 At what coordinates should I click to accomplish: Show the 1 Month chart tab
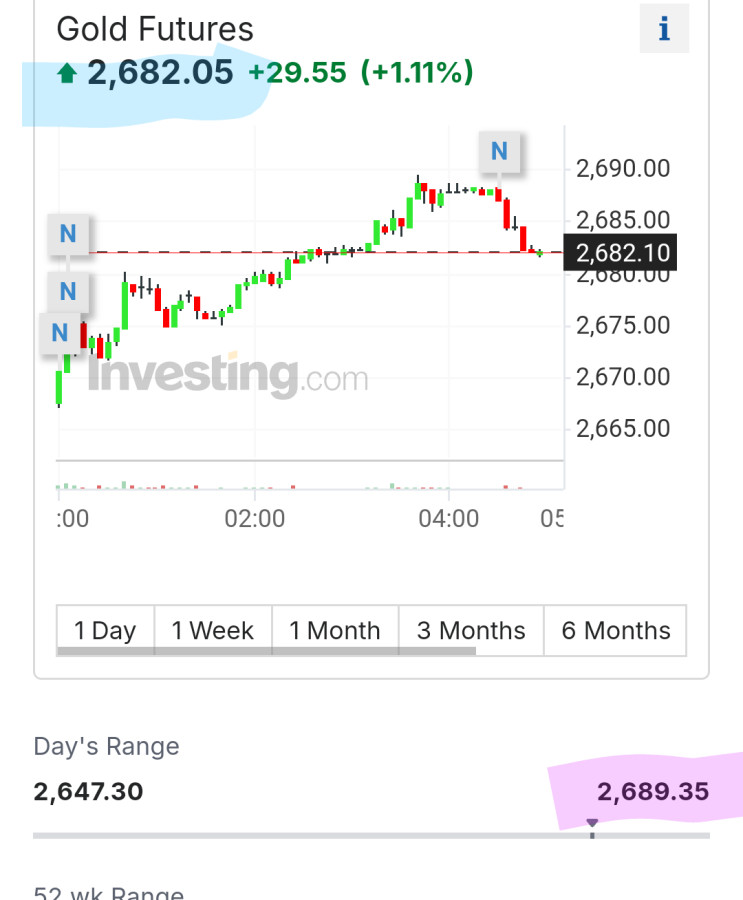335,630
